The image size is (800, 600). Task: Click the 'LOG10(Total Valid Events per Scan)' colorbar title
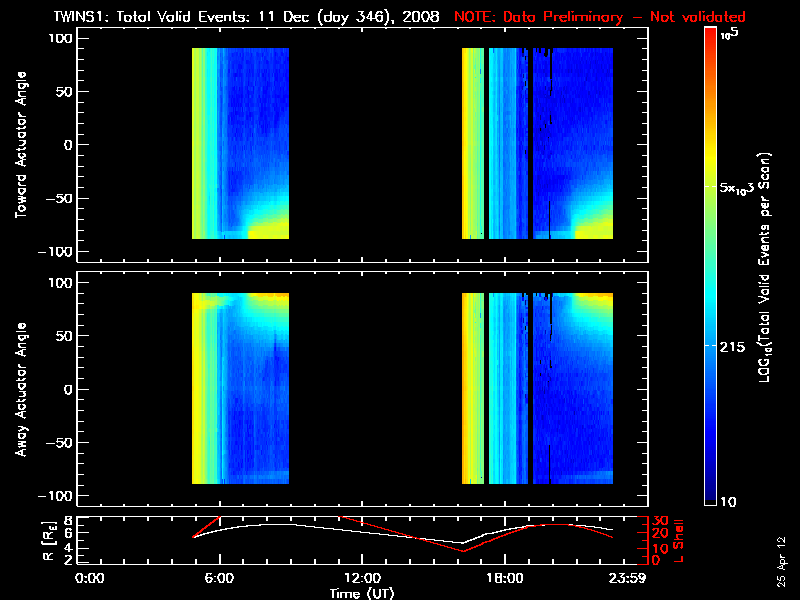764,267
